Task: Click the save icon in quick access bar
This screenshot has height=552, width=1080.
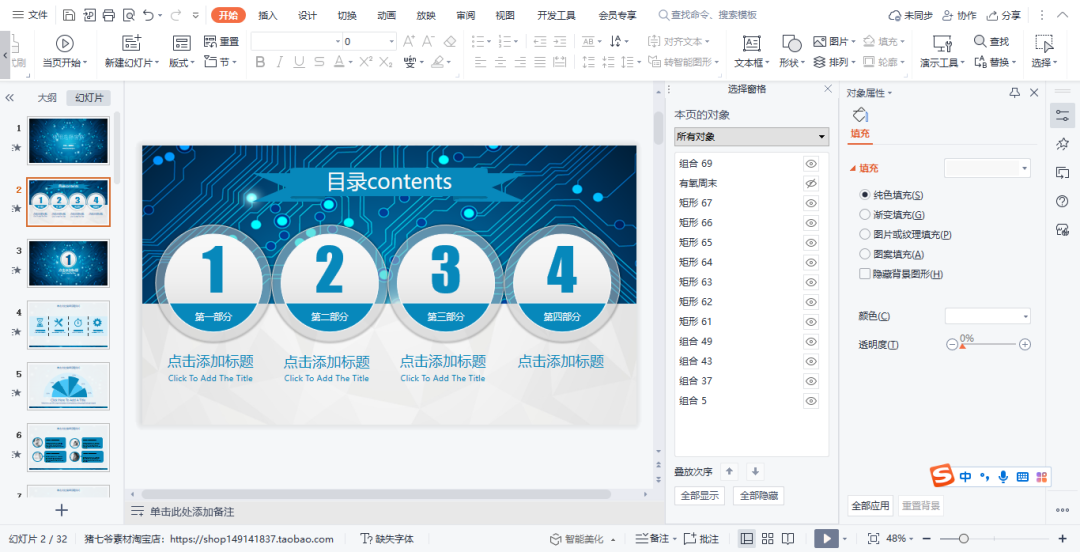Action: pos(69,14)
